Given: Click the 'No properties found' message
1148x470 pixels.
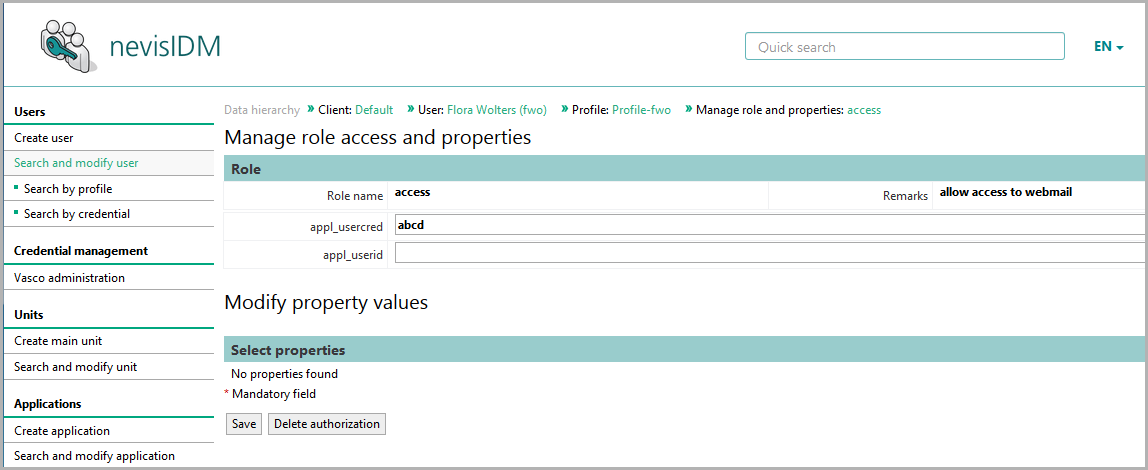Looking at the screenshot, I should (284, 374).
